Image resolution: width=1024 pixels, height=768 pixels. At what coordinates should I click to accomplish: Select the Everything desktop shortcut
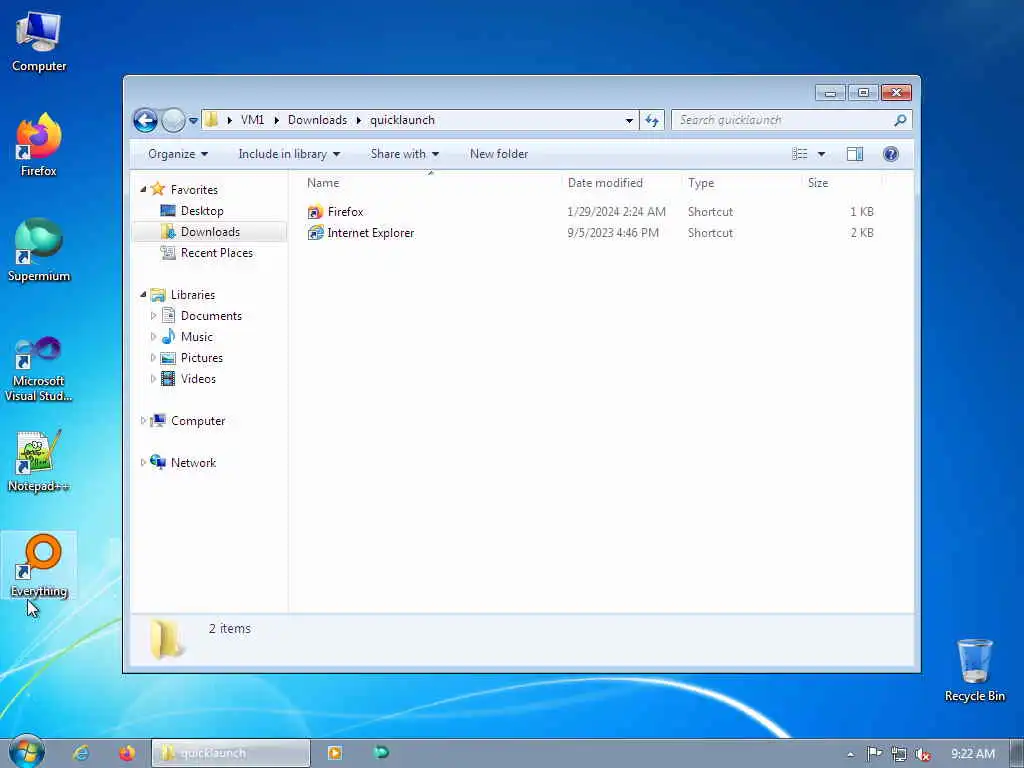tap(39, 566)
